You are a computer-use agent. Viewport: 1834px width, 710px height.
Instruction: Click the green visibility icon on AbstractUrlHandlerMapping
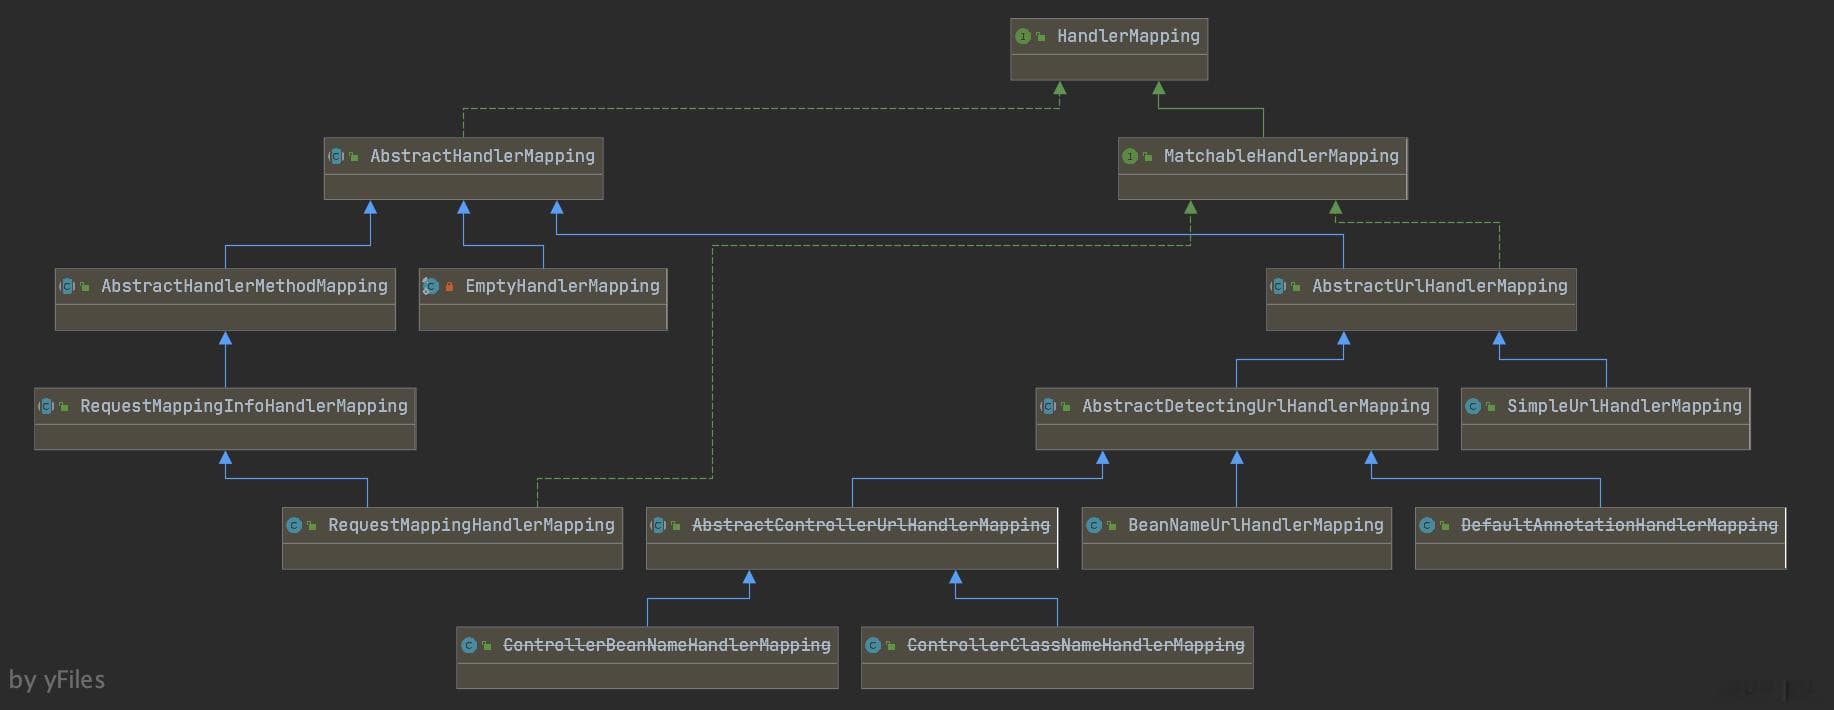pos(1296,287)
